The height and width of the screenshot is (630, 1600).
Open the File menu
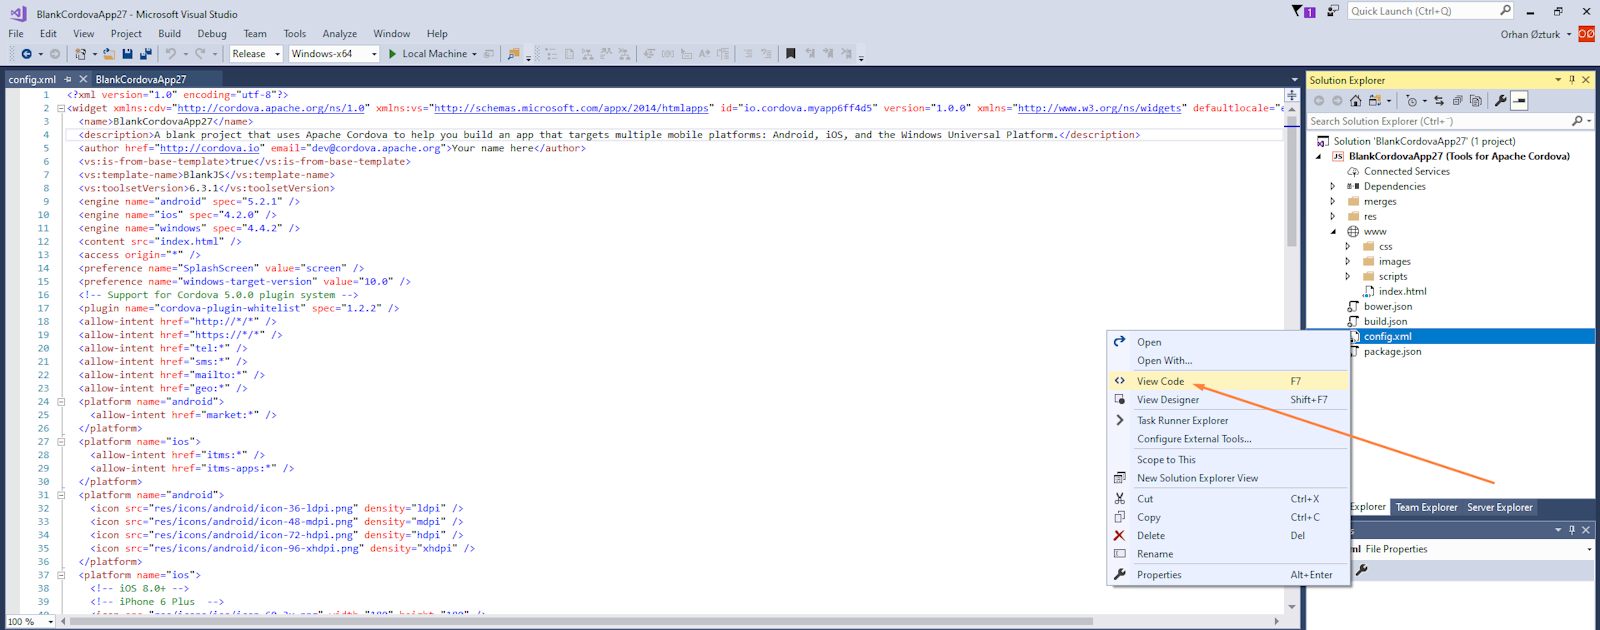pos(16,33)
